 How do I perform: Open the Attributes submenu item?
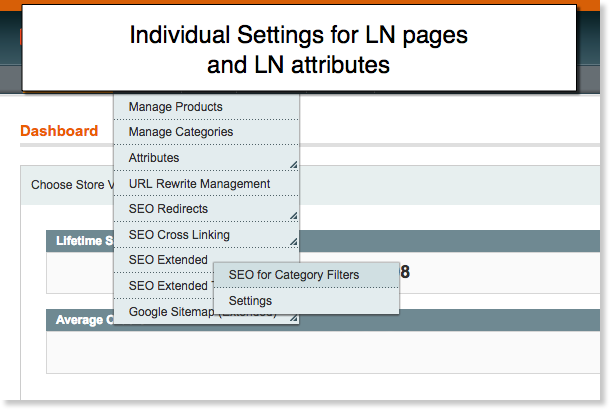[x=206, y=158]
